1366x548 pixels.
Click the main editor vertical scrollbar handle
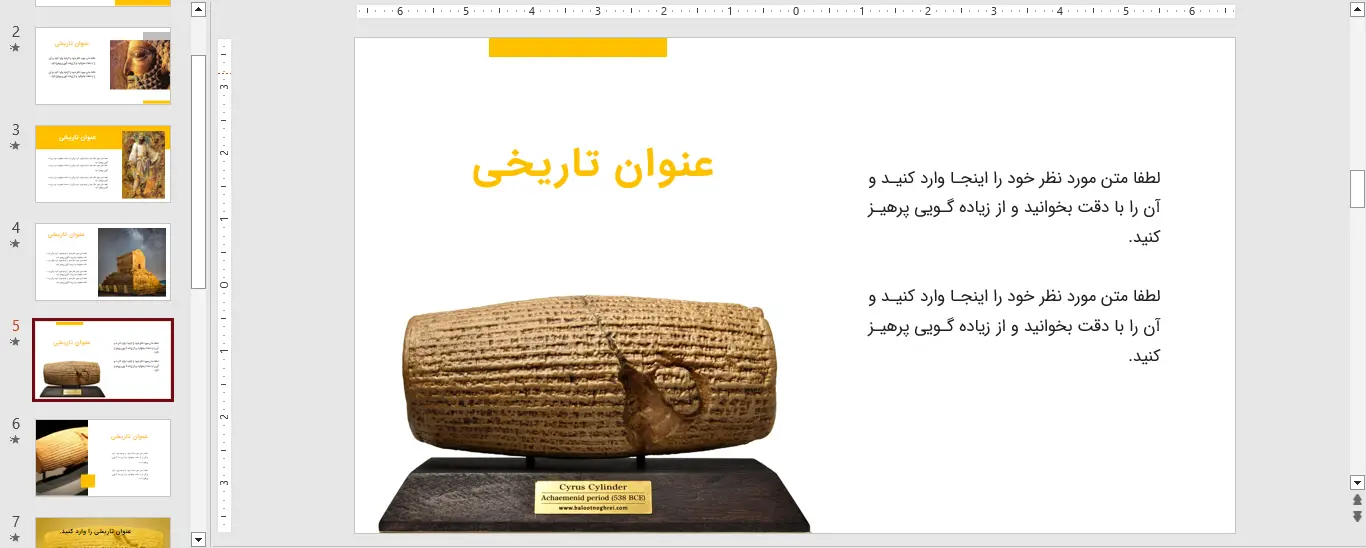(x=1357, y=188)
